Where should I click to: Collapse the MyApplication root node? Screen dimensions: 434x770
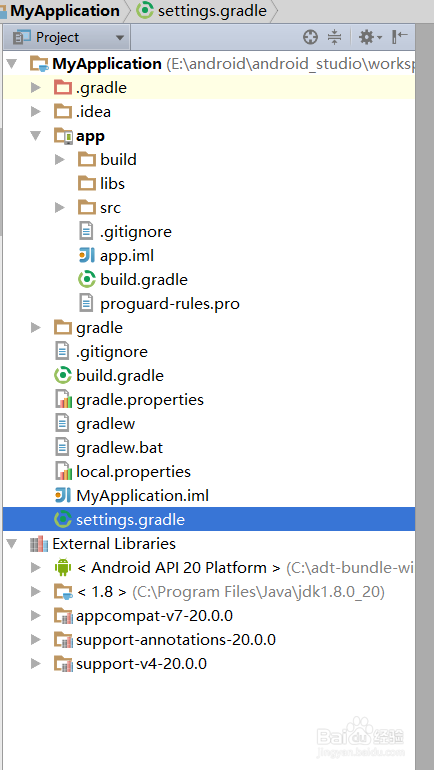pyautogui.click(x=12, y=64)
